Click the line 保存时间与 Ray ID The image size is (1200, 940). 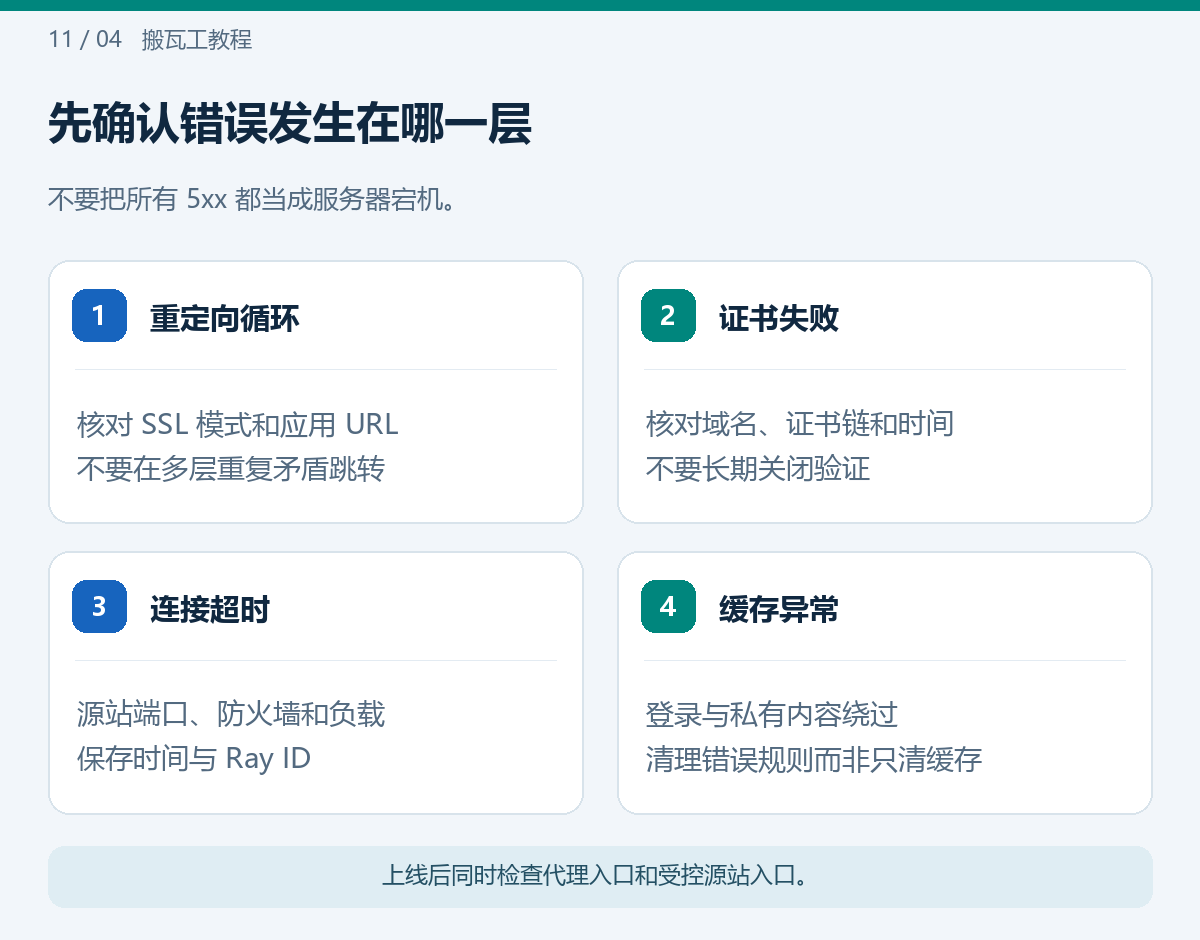[x=194, y=759]
